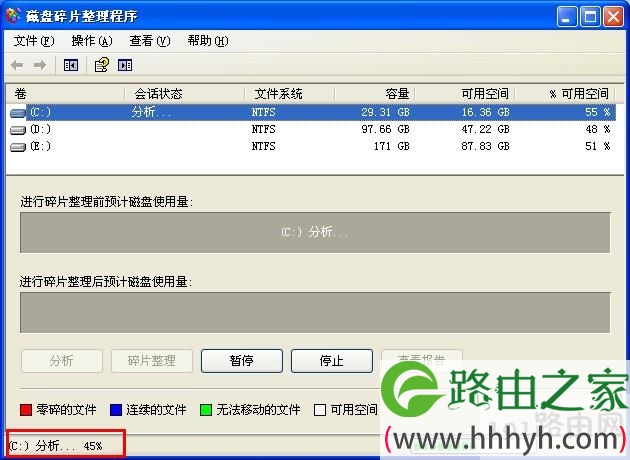Click the white 可用空间 legend swatch
This screenshot has width=630, height=460.
(x=320, y=410)
